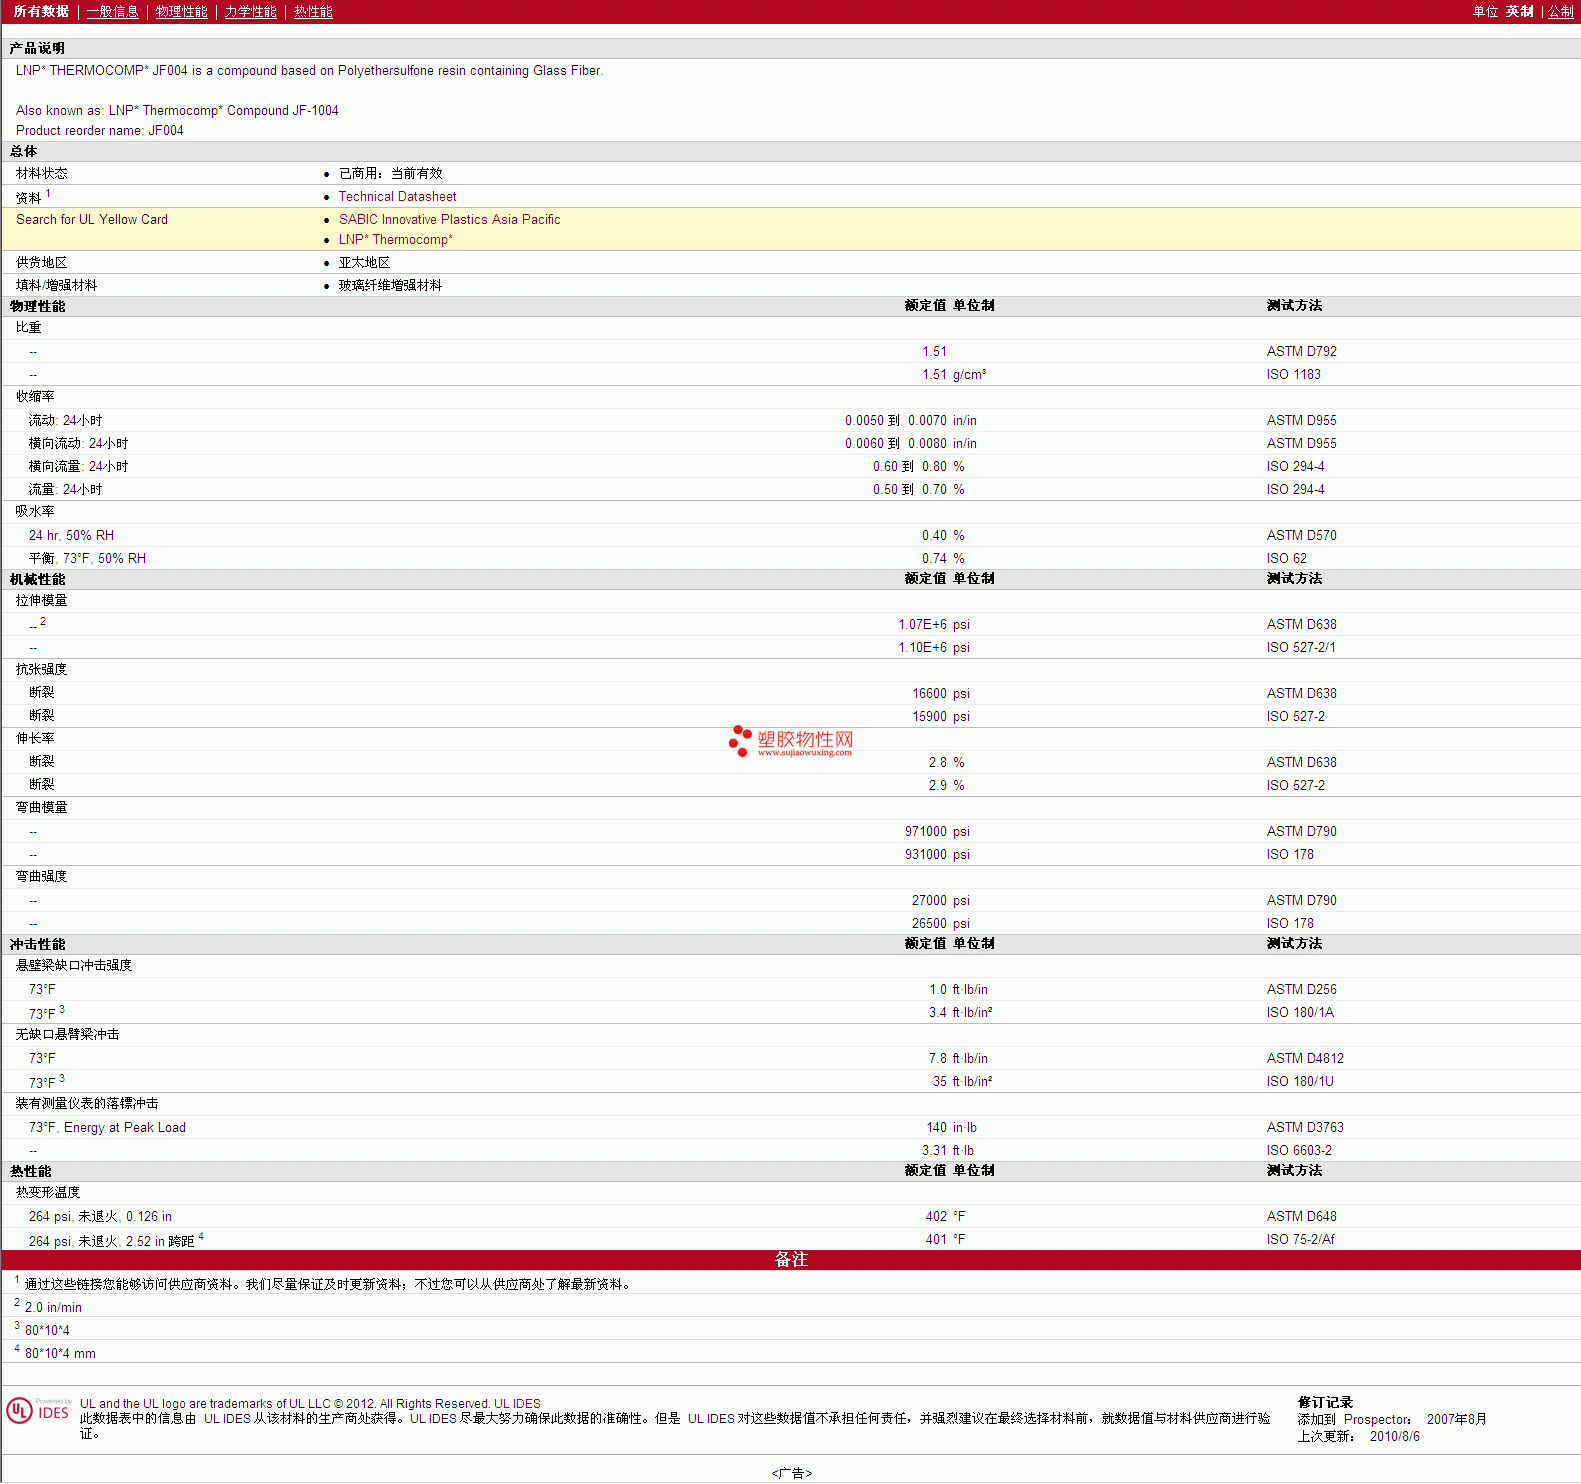The width and height of the screenshot is (1581, 1484).
Task: Select the 产品说明 section header
Action: (37, 48)
